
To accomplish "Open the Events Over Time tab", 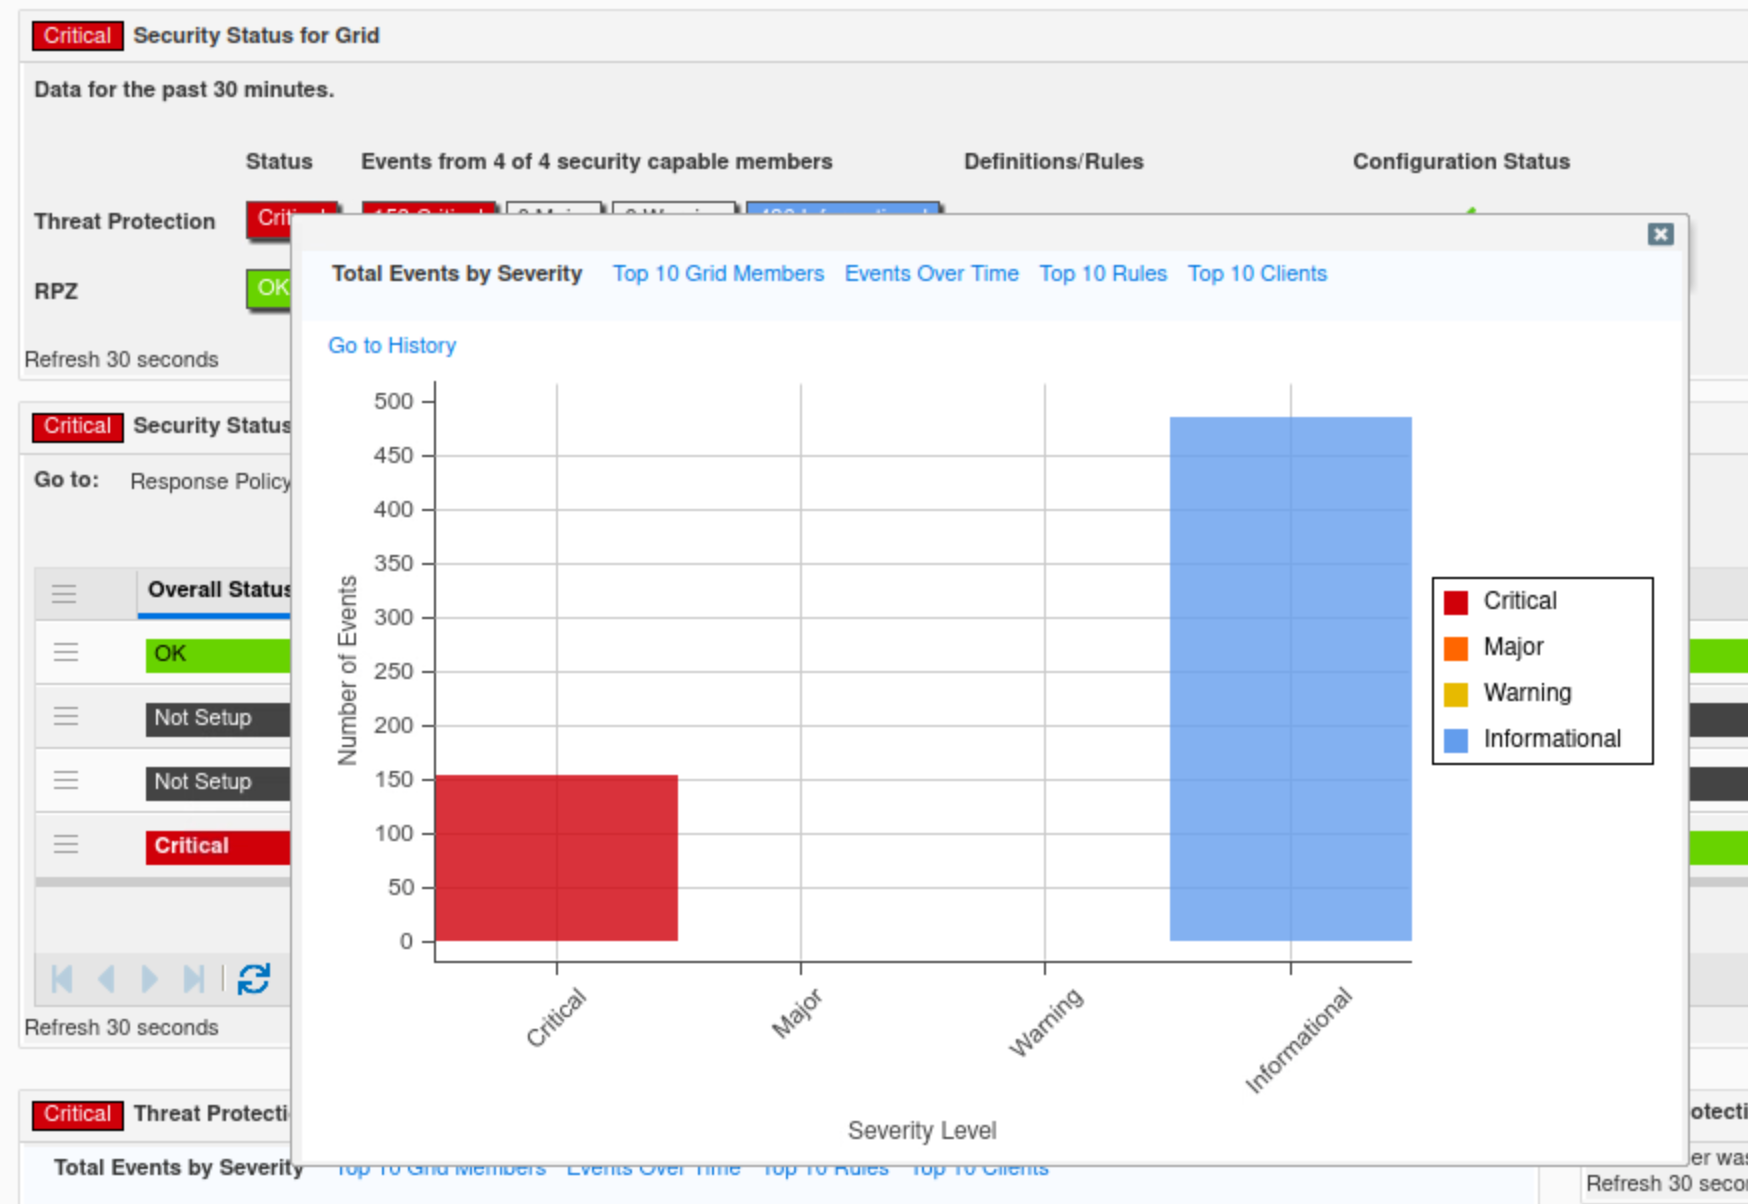I will (931, 274).
